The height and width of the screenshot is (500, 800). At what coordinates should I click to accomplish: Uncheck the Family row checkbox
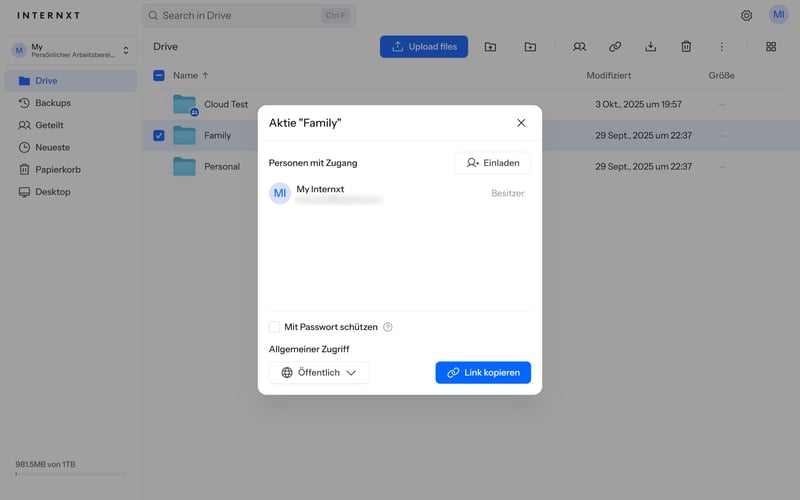(159, 136)
